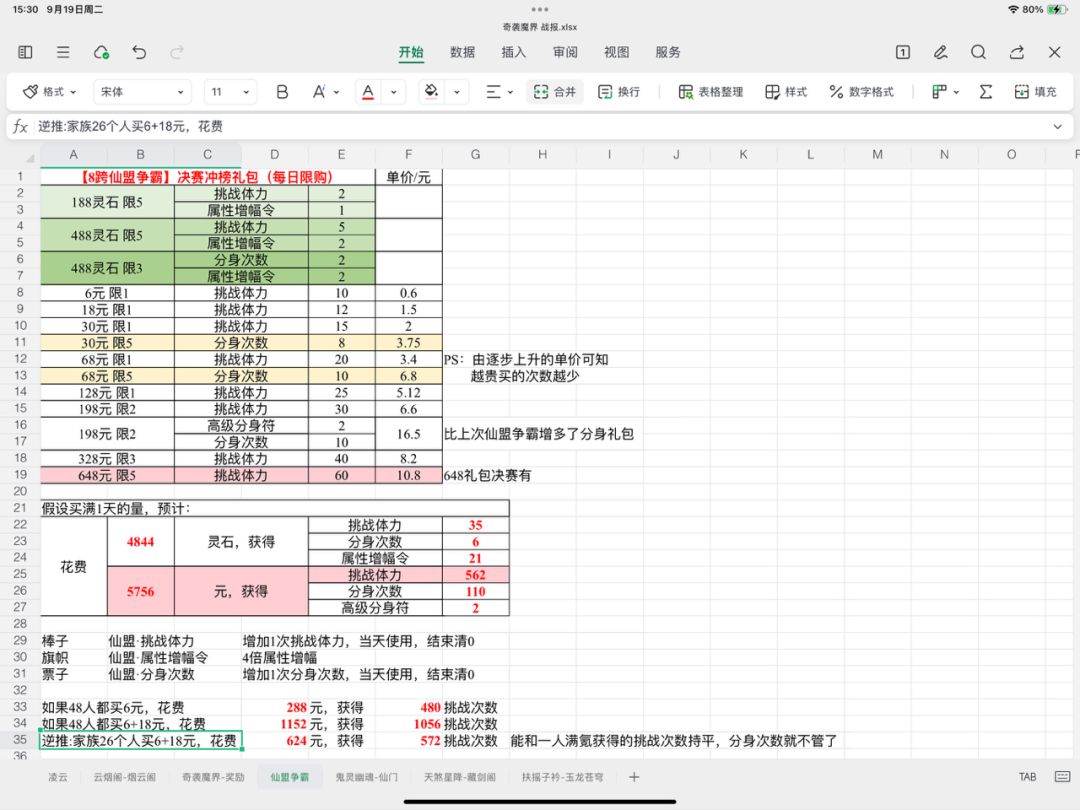Click the 数字格式 button

(862, 92)
